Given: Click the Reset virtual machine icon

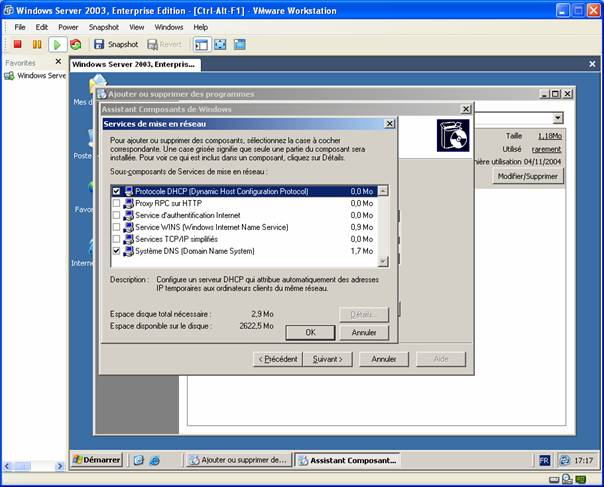Looking at the screenshot, I should [x=76, y=44].
